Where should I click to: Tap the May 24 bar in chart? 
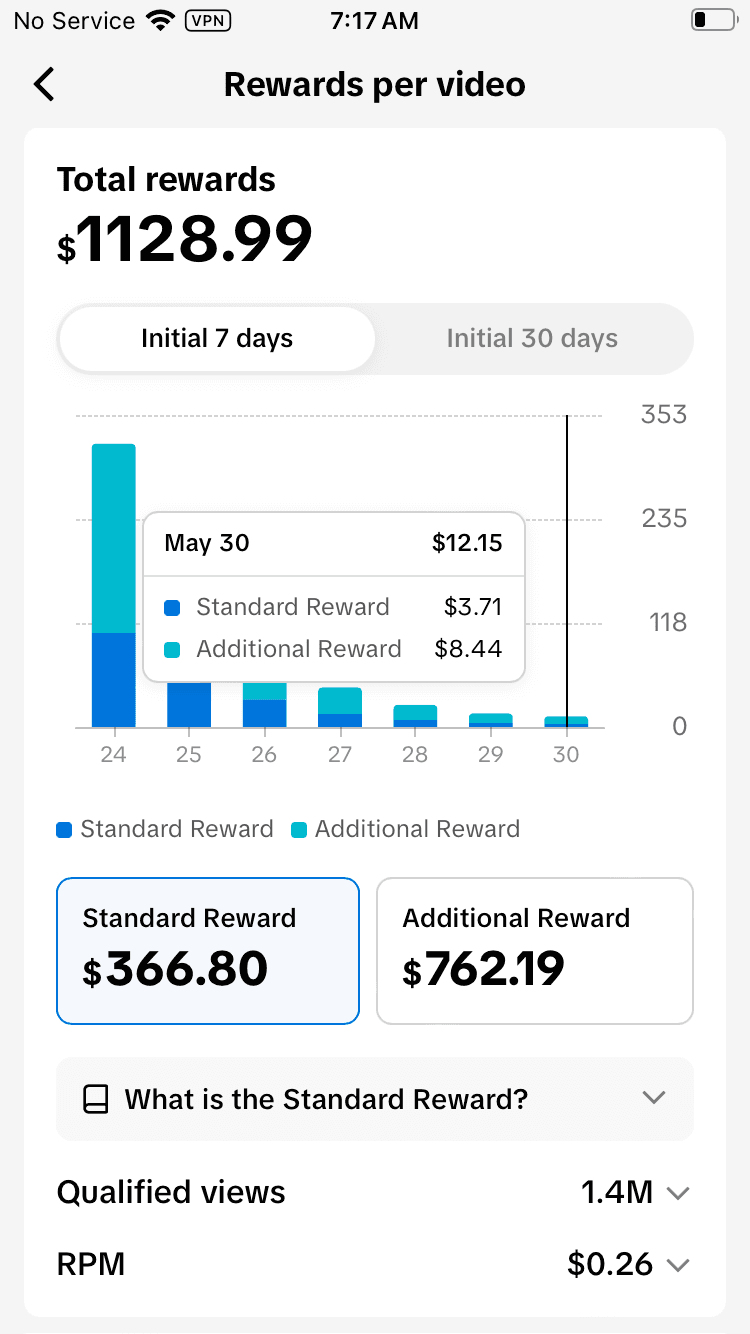click(113, 585)
